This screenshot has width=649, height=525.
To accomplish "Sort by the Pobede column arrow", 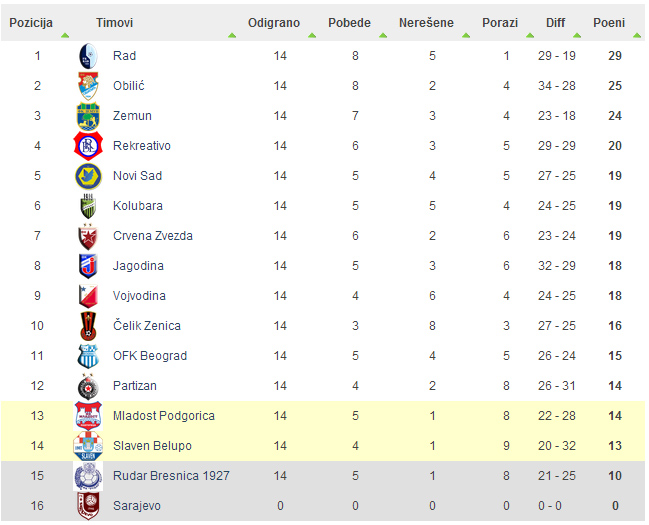I will (383, 35).
